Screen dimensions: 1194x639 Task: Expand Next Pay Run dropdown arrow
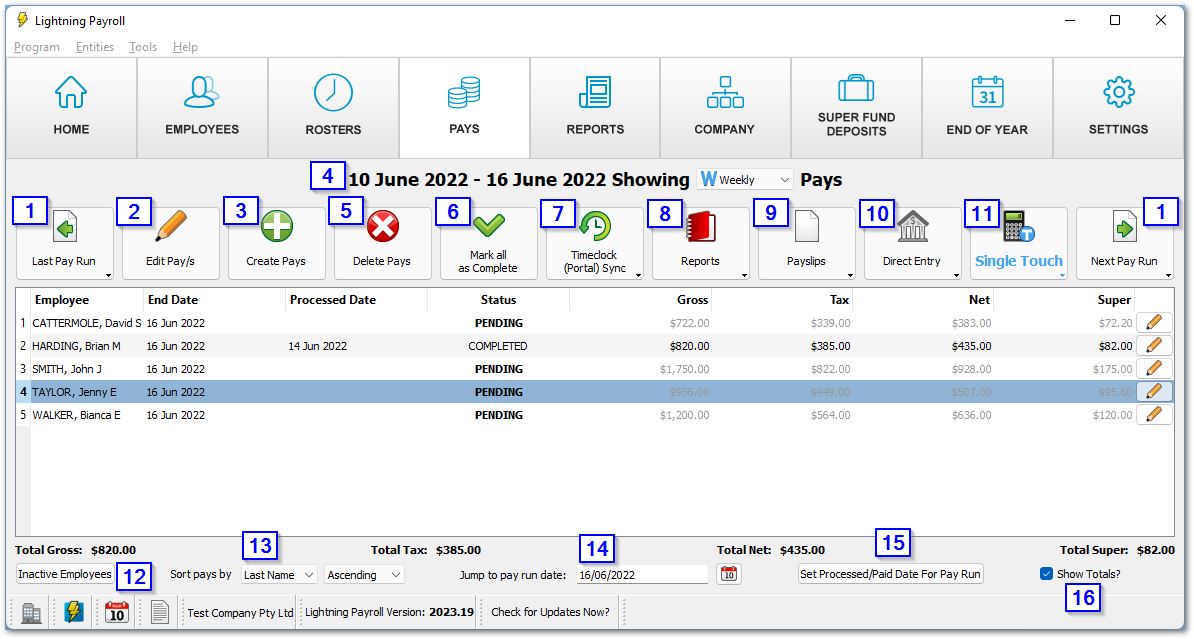1168,275
